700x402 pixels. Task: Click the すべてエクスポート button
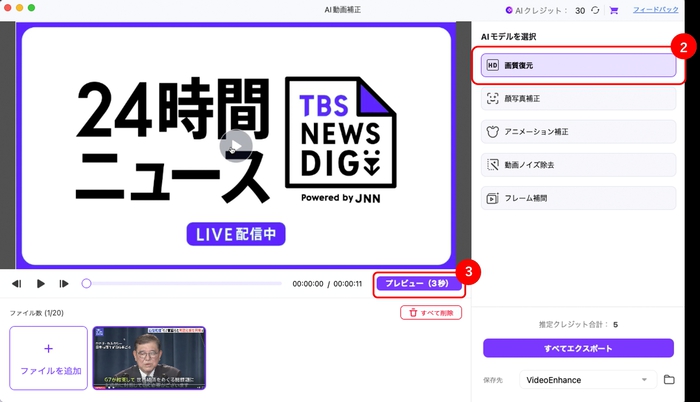(578, 348)
